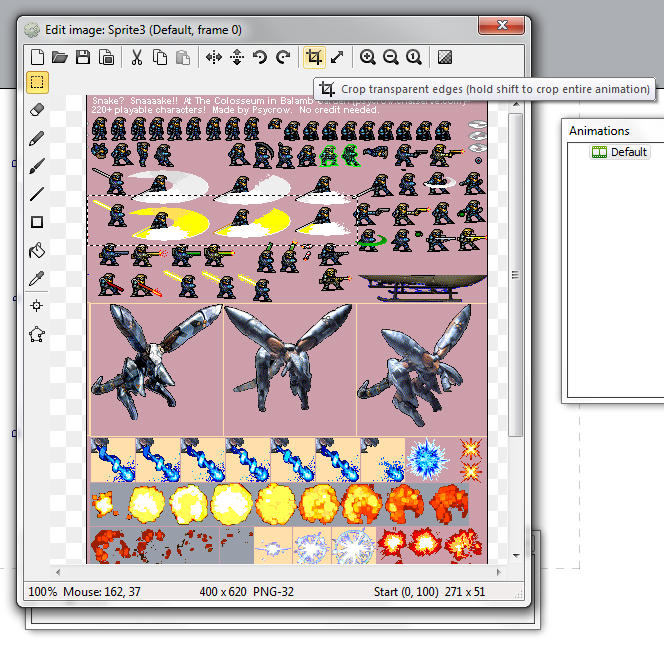664x645 pixels.
Task: Click the horizontal scrollbar left arrow
Action: click(58, 573)
